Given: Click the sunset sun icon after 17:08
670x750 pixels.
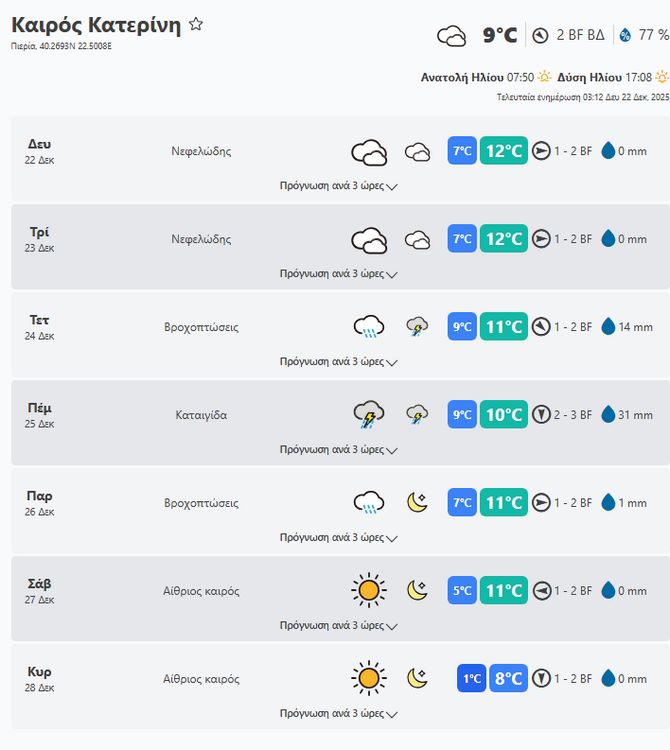Looking at the screenshot, I should (661, 77).
